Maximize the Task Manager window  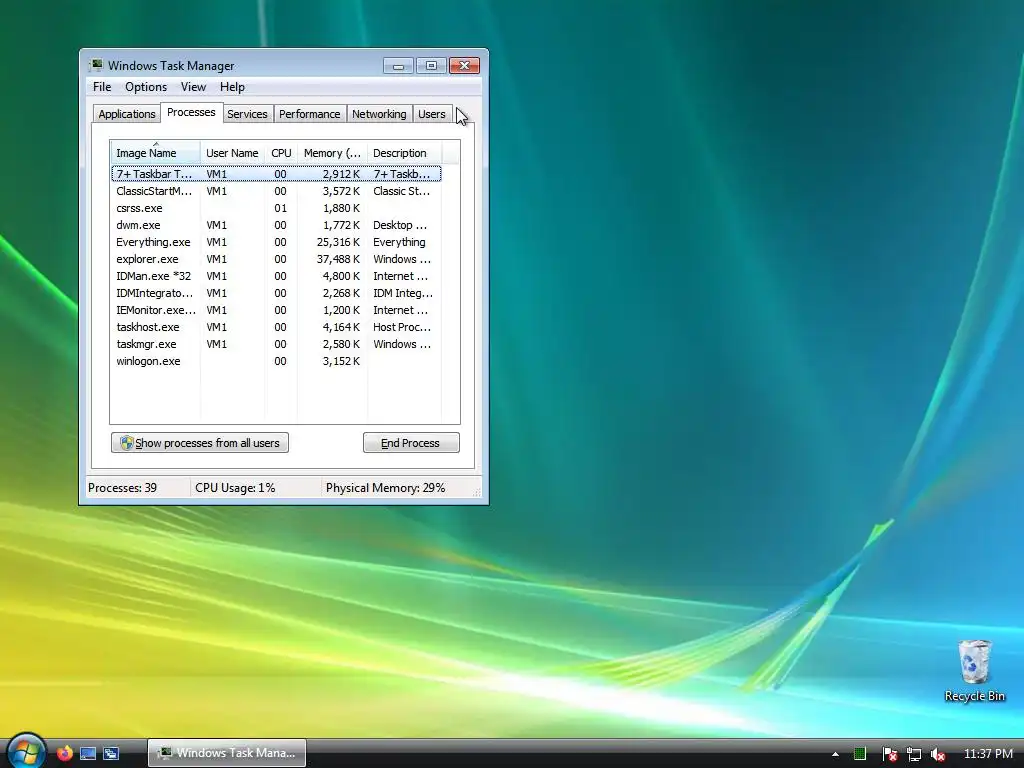(431, 65)
